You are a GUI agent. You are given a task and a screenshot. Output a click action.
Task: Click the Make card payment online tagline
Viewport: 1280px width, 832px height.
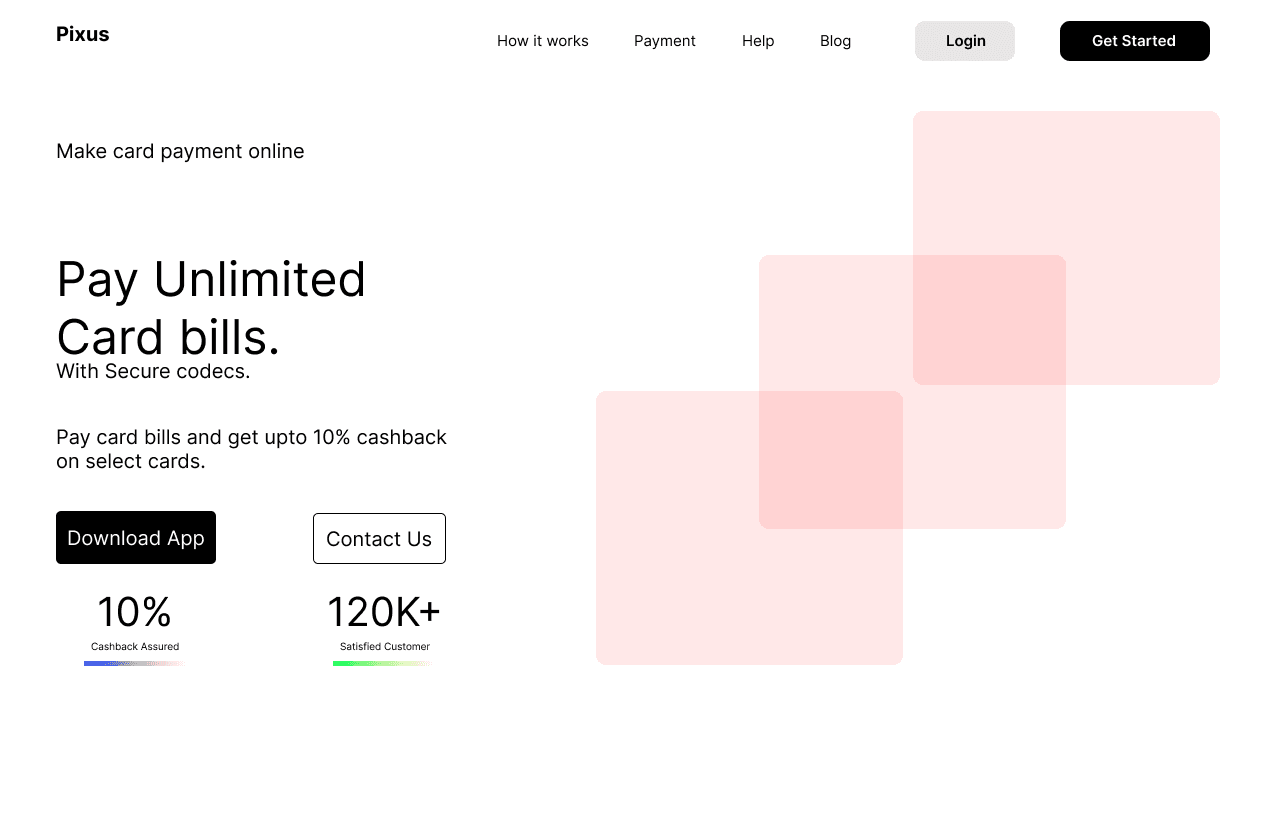pos(180,151)
